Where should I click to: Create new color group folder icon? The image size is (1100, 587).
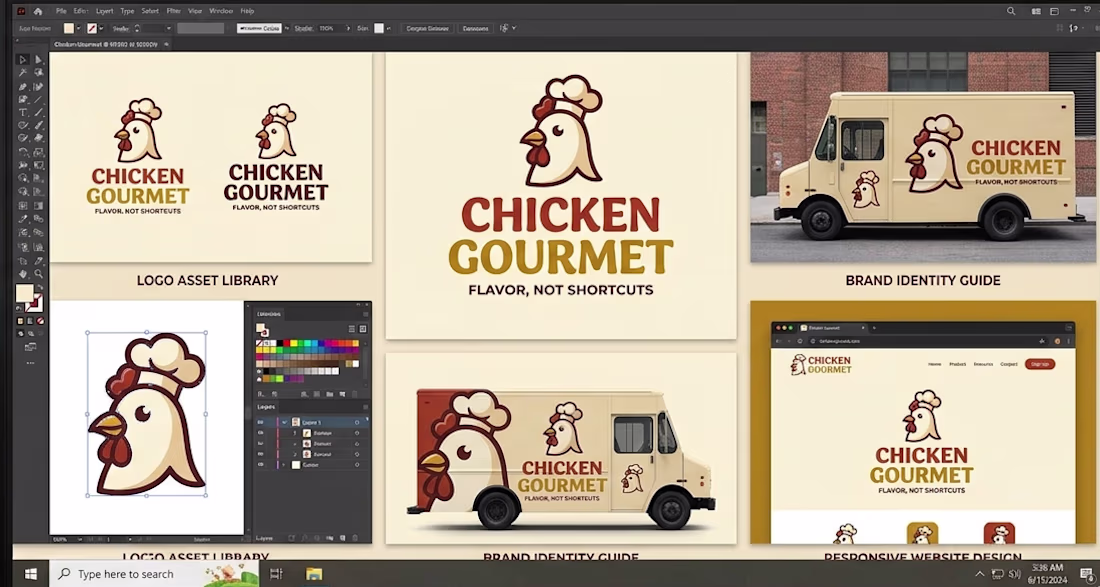[330, 394]
